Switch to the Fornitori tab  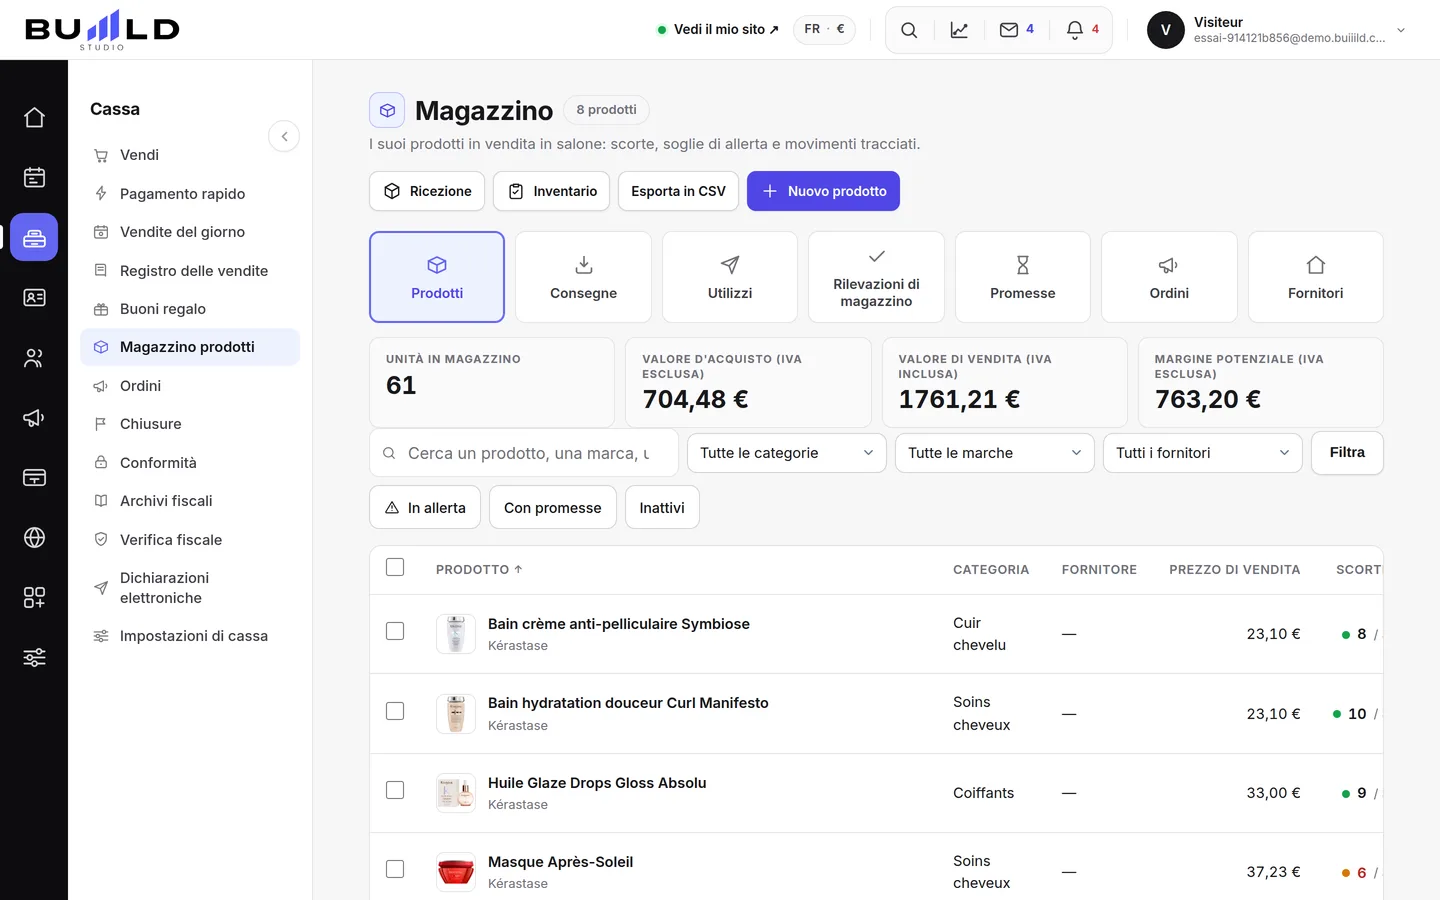tap(1316, 277)
